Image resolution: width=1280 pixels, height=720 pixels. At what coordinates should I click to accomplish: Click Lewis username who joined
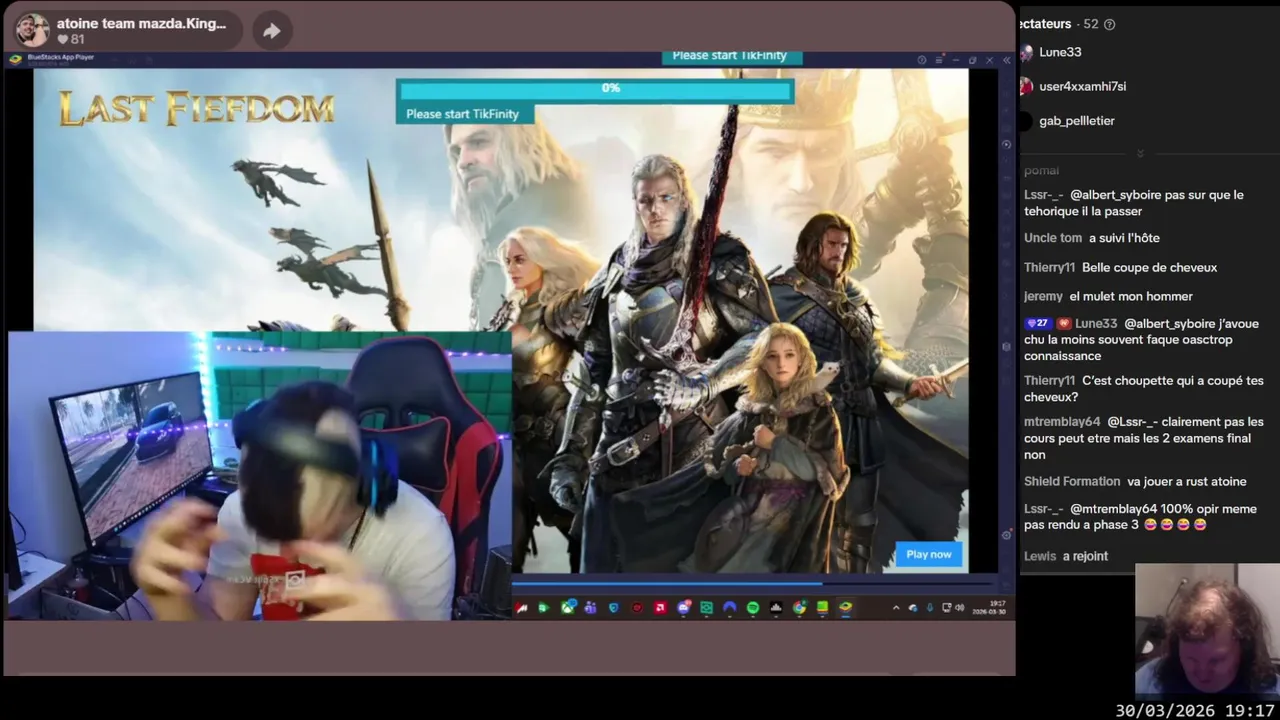pos(1040,556)
